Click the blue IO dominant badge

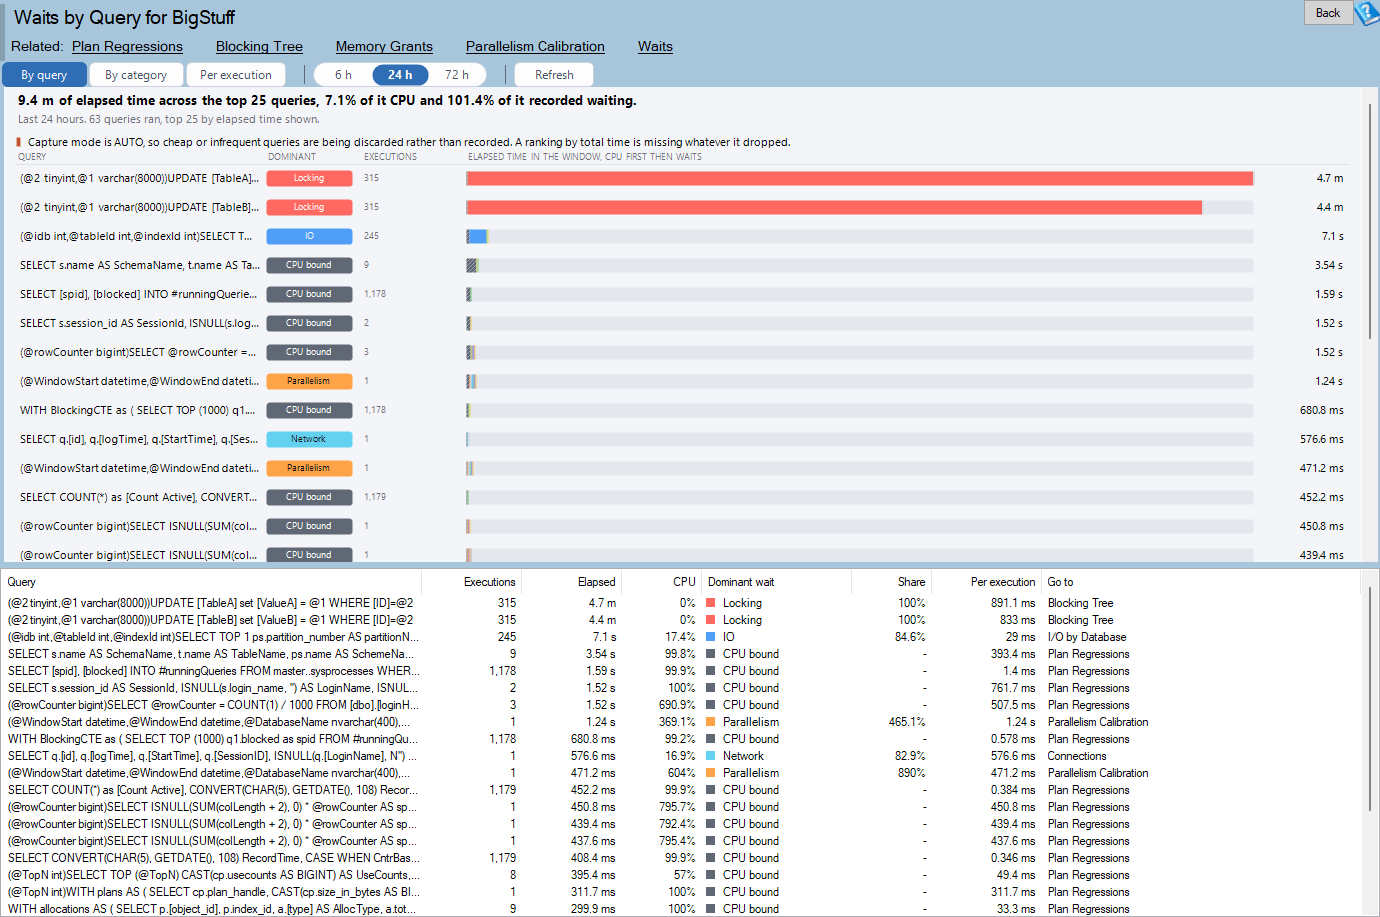[309, 236]
